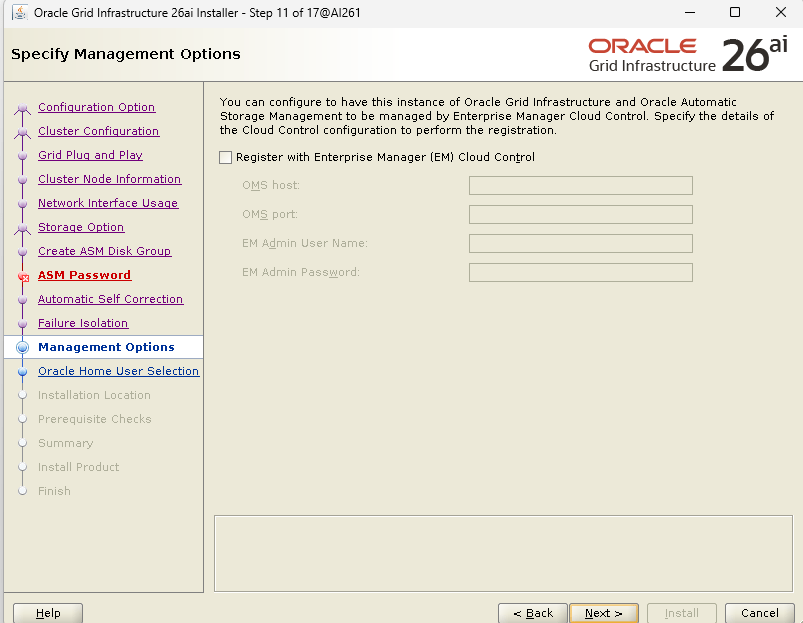Return to ASM Password step

coord(84,275)
